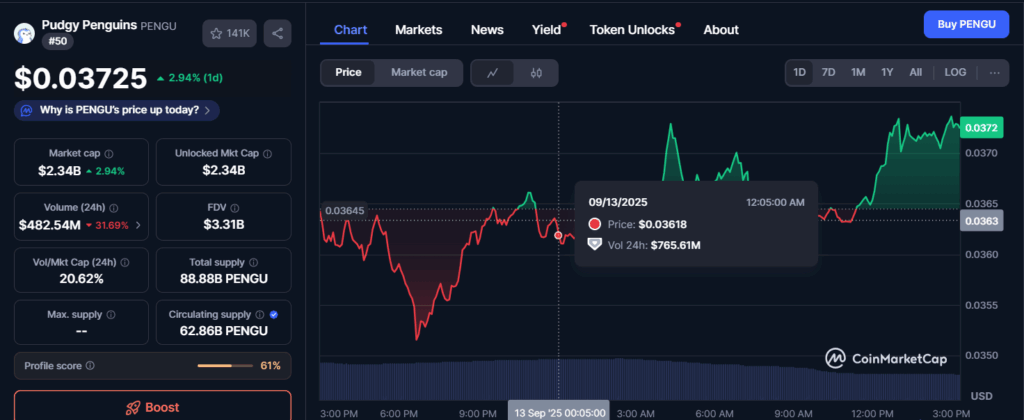Open the Markets tab
Screen dimensions: 1024x420
point(419,30)
